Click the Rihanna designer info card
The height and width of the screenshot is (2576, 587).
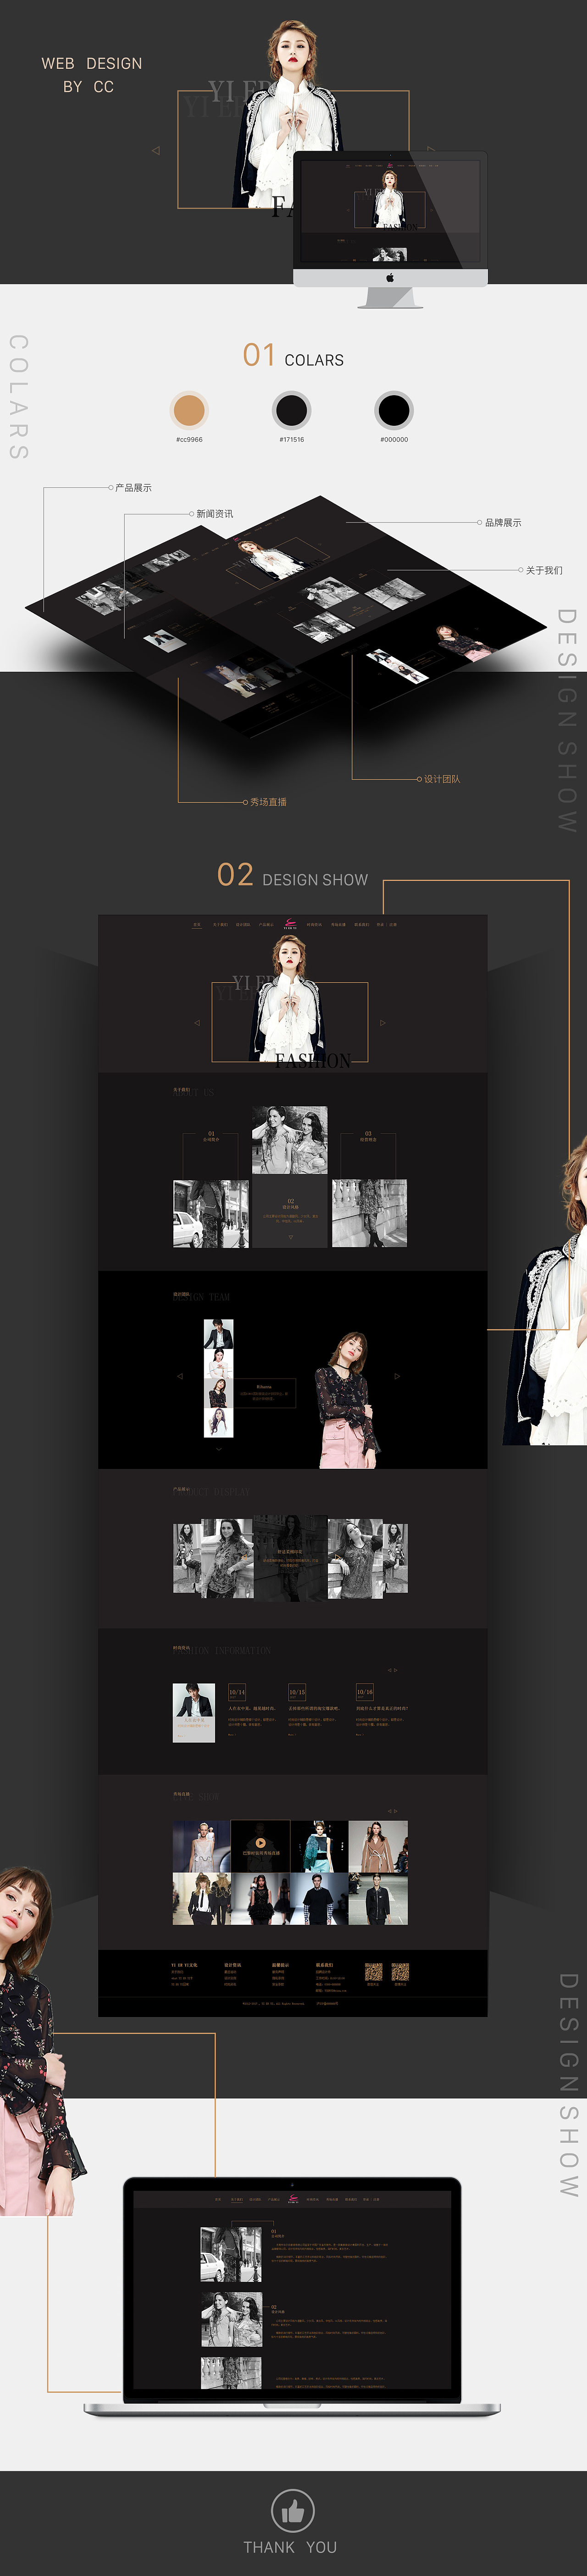264,1393
